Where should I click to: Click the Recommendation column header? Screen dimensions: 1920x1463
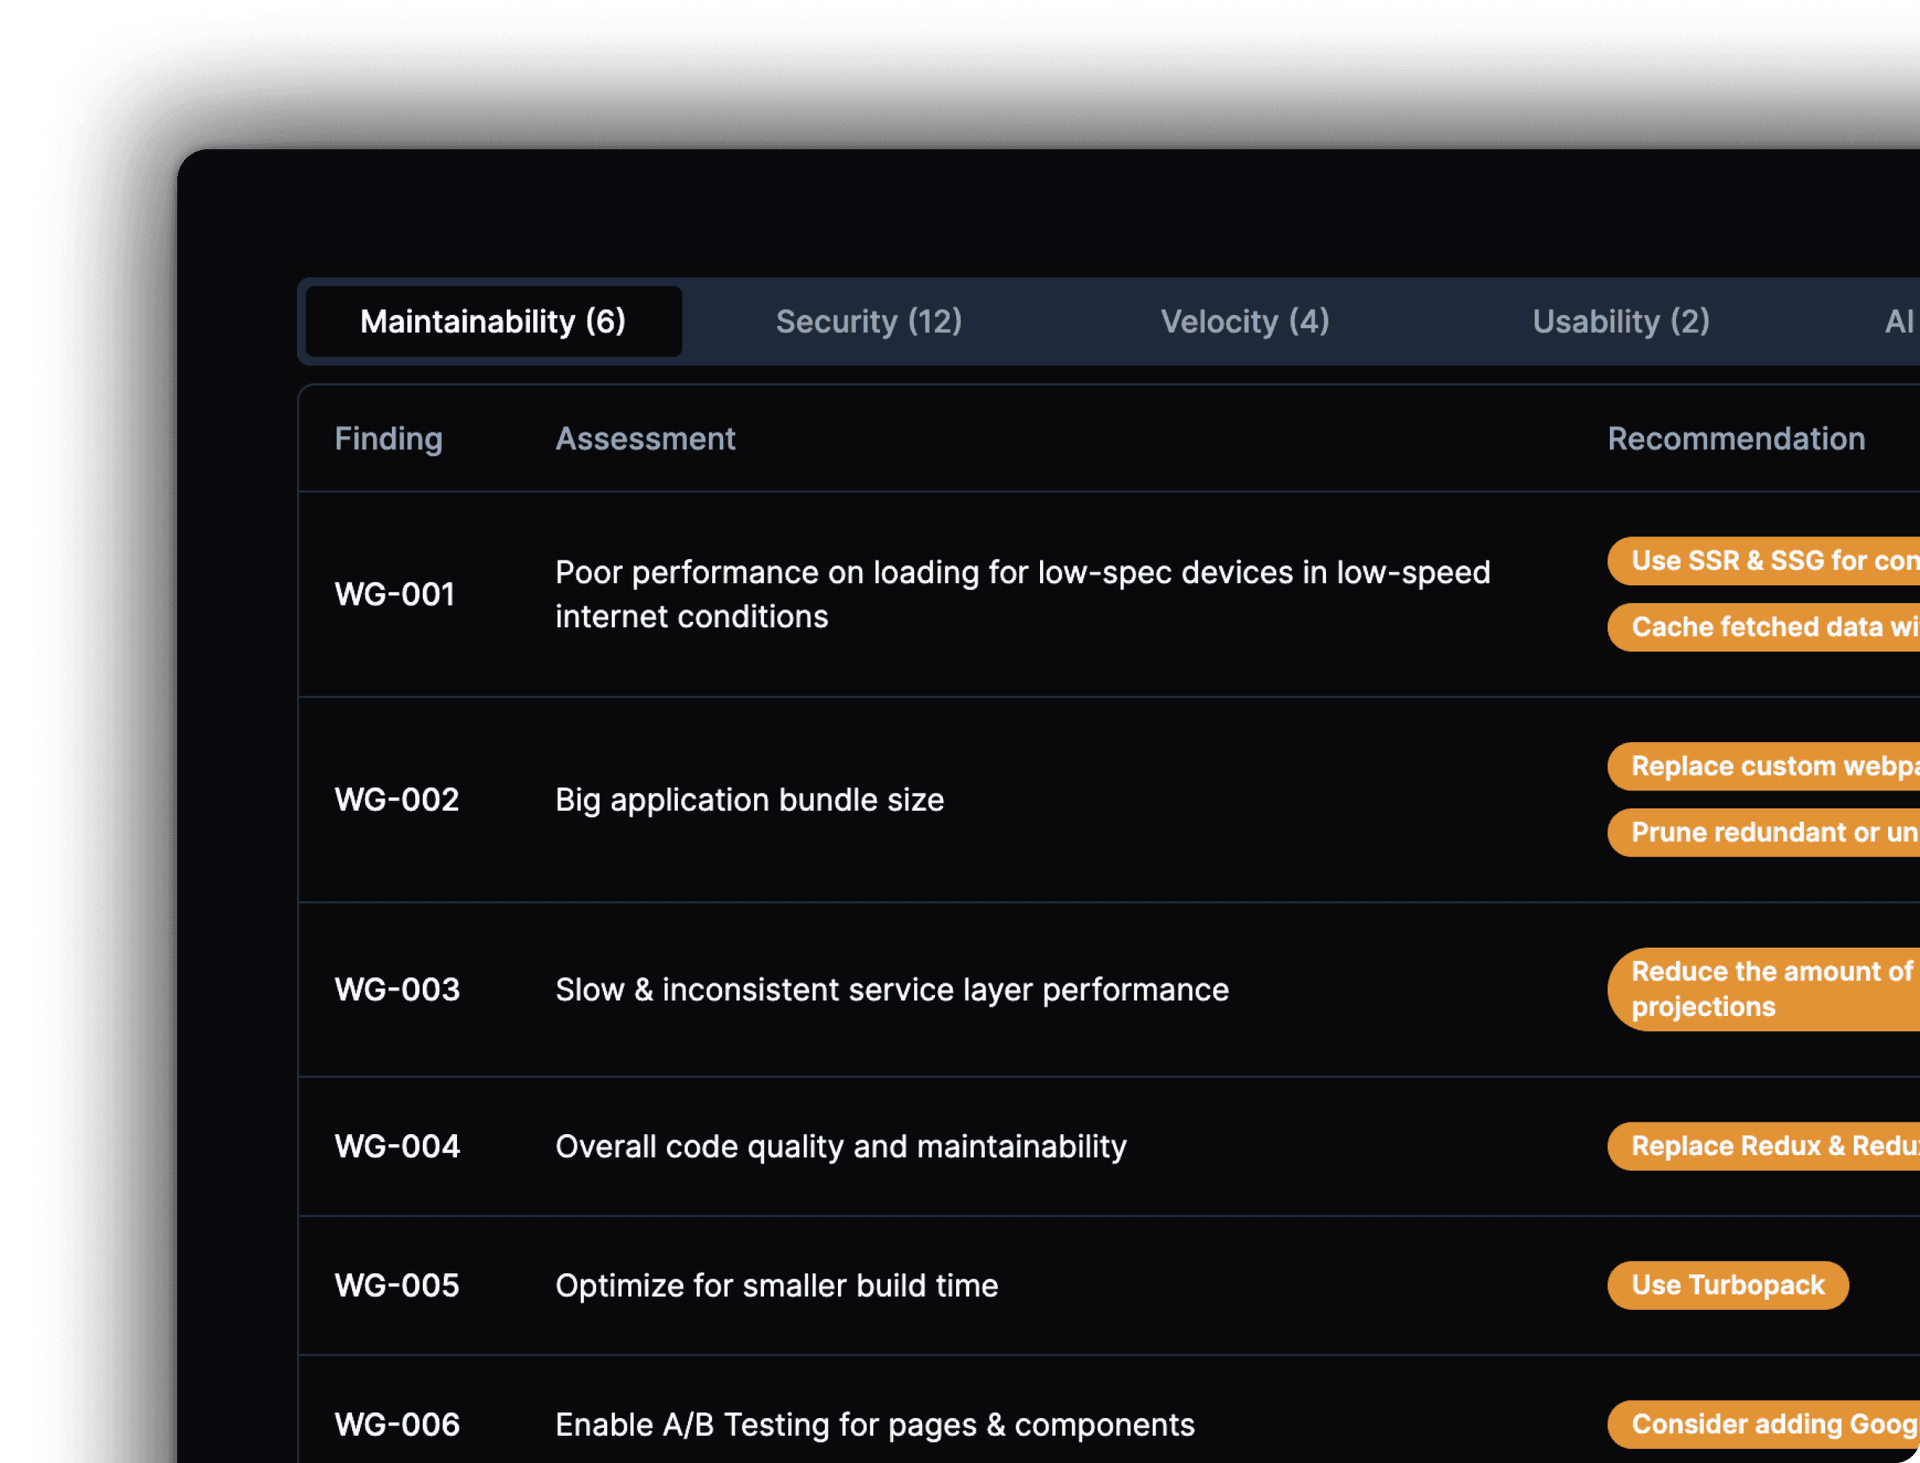tap(1735, 439)
